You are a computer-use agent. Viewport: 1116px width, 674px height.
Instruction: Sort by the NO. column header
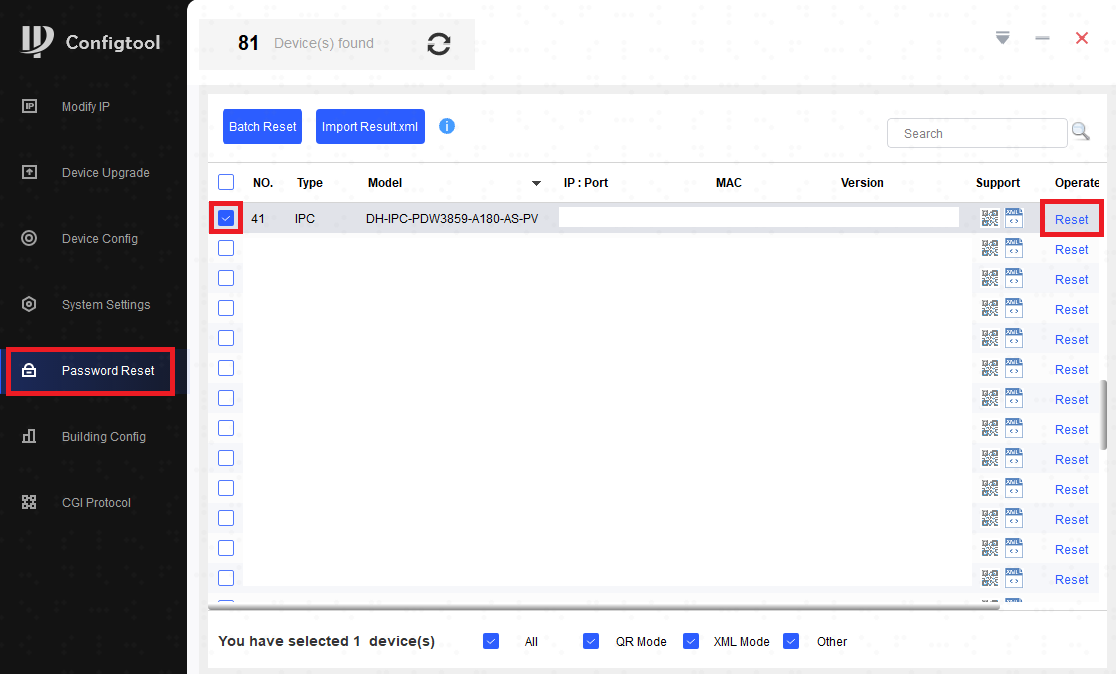point(263,183)
